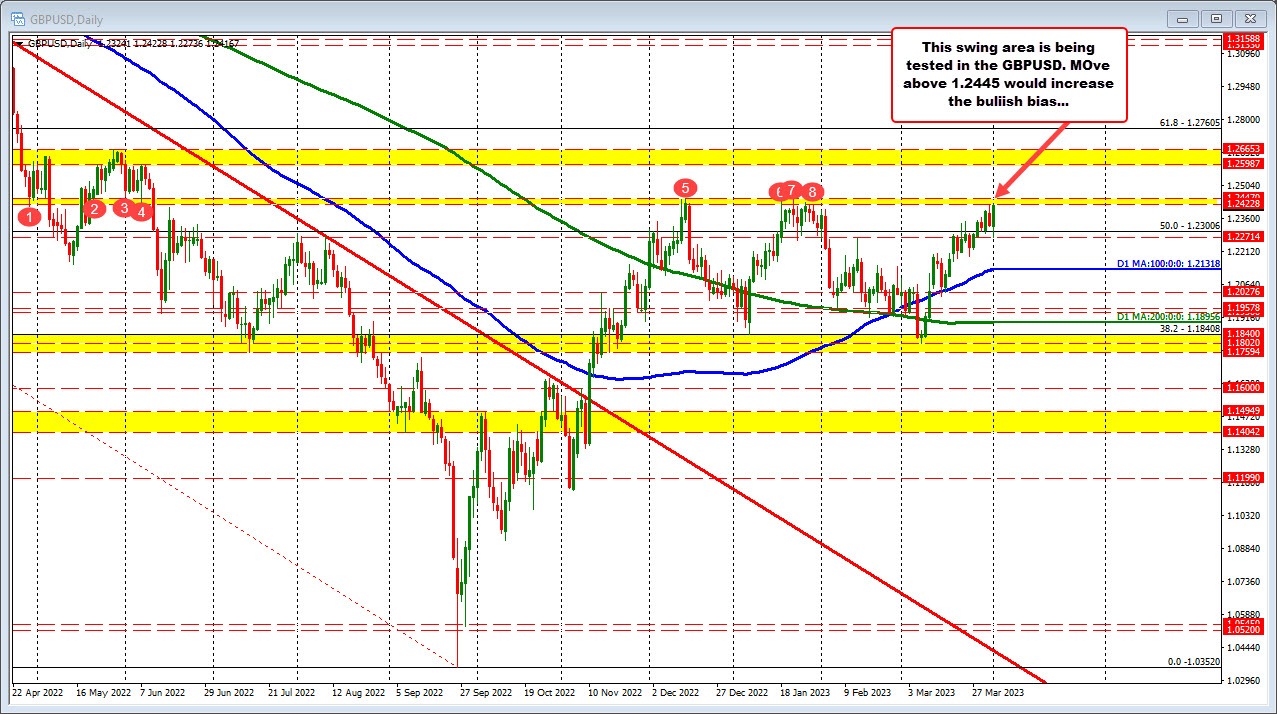Click the 22 Apr 2022 date label
The image size is (1277, 714).
click(x=38, y=691)
